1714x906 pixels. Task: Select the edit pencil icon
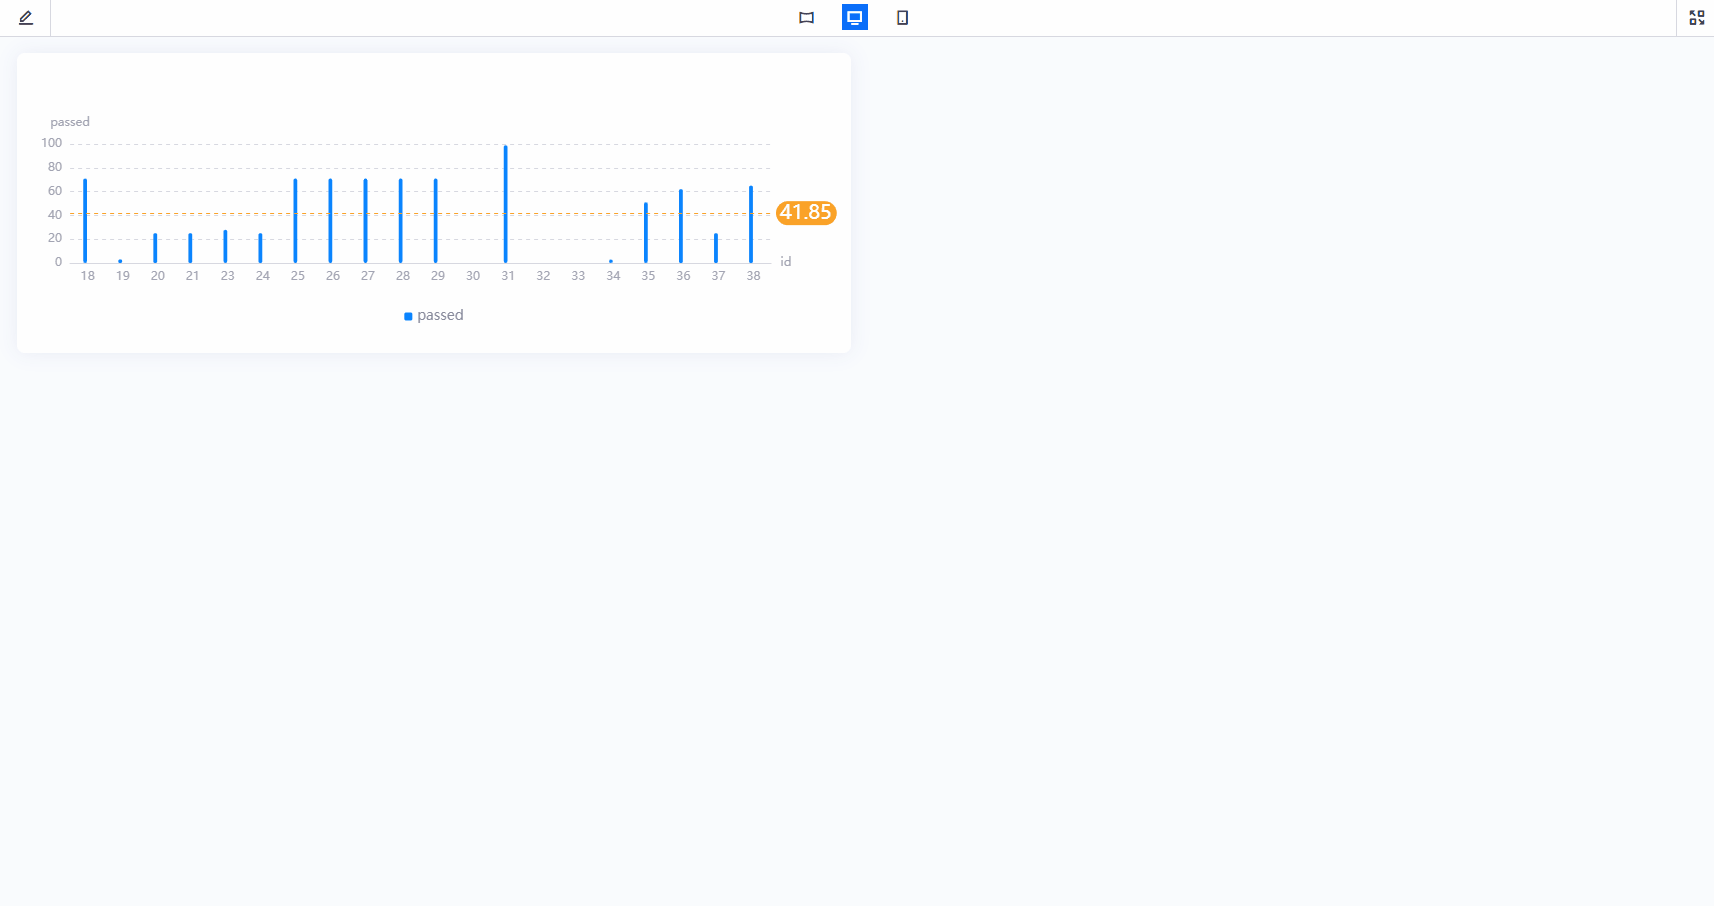[x=25, y=17]
